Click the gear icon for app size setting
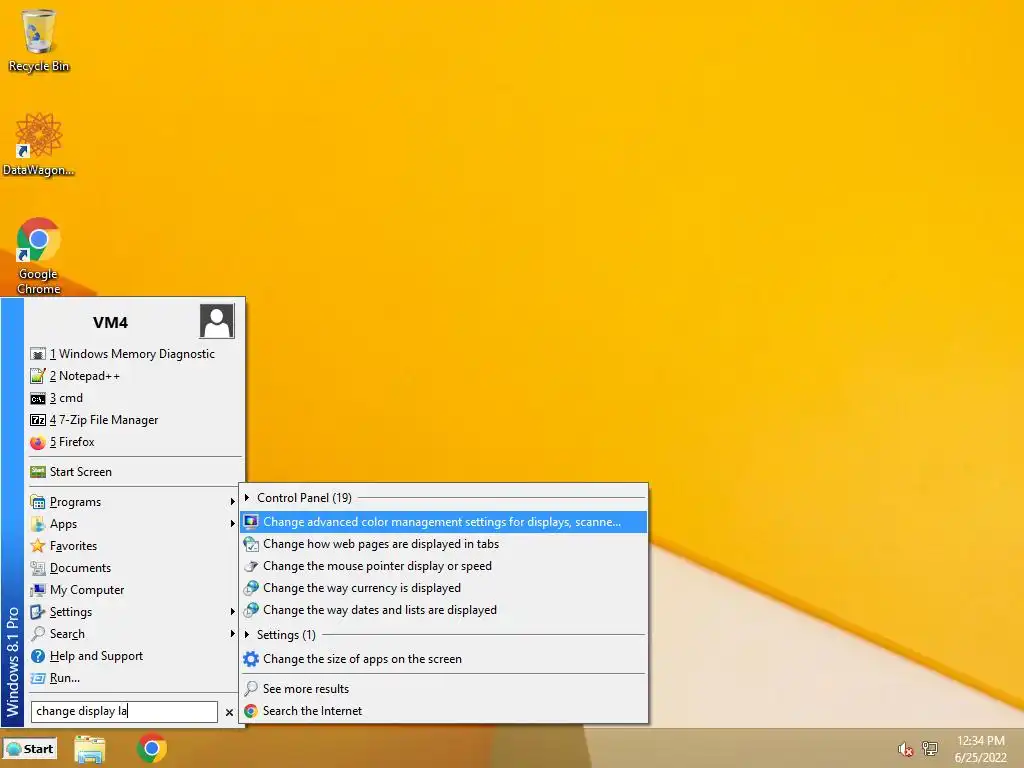The width and height of the screenshot is (1024, 768). [x=251, y=659]
